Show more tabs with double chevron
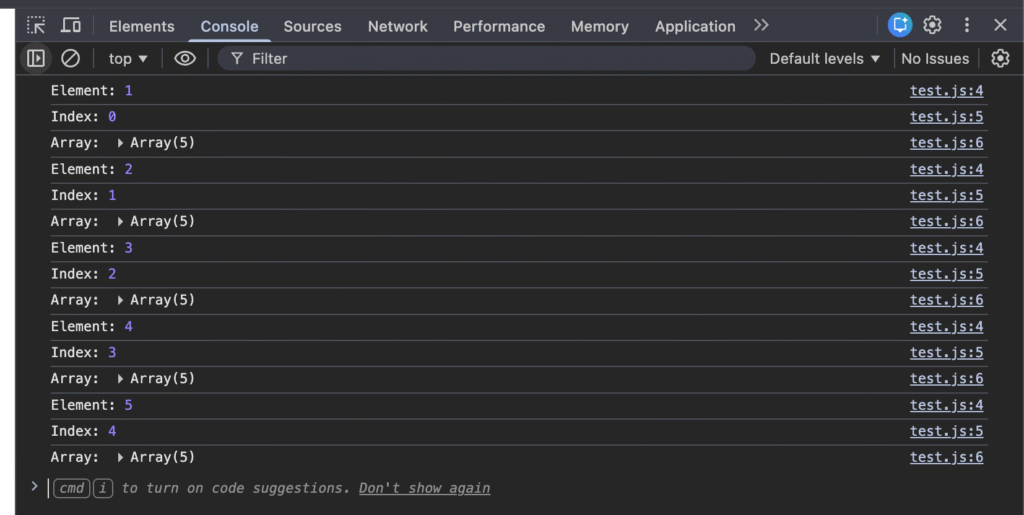Viewport: 1024px width, 515px height. pos(761,26)
